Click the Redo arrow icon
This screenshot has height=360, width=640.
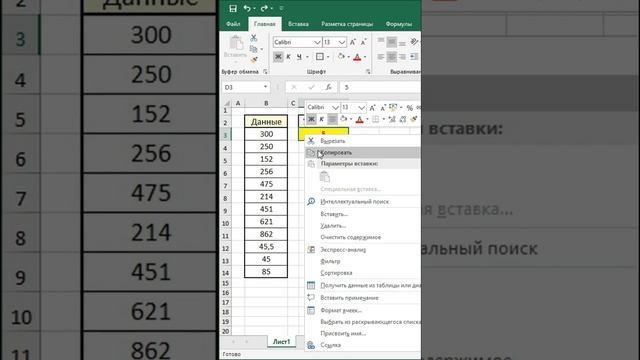tap(264, 8)
